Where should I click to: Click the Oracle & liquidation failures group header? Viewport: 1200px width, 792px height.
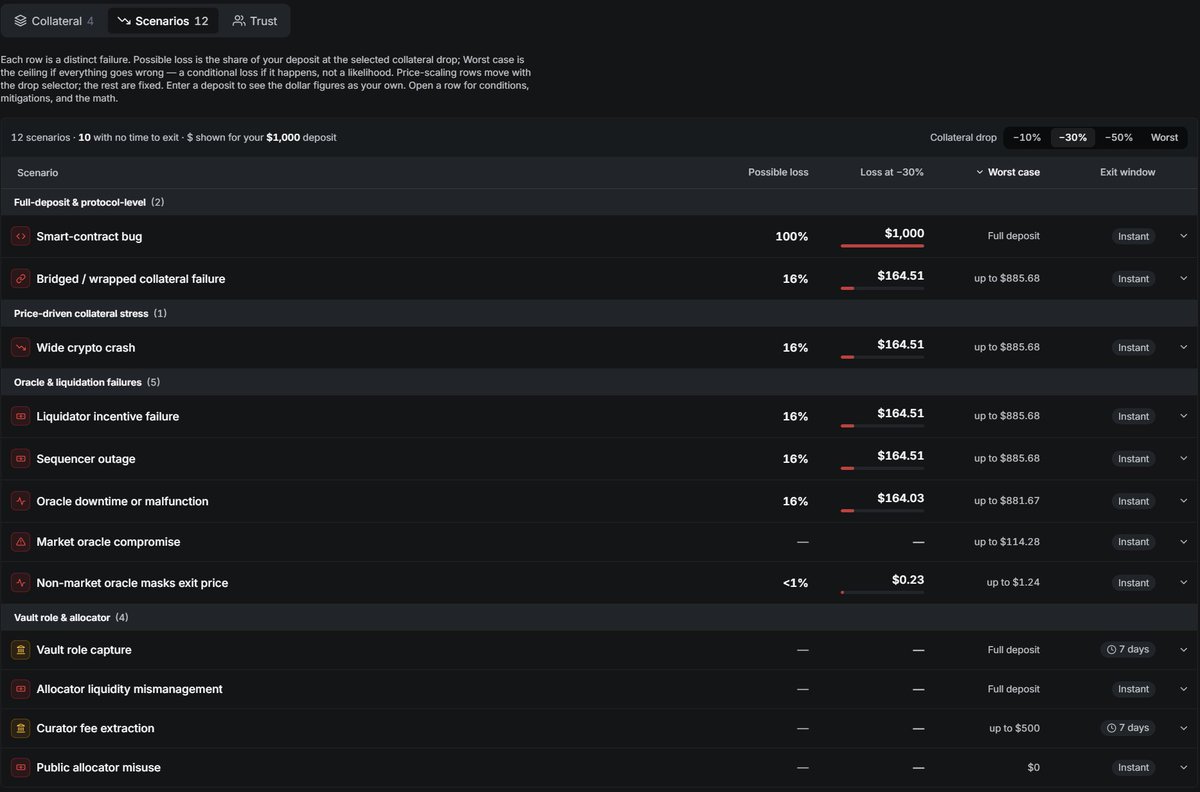click(x=600, y=382)
